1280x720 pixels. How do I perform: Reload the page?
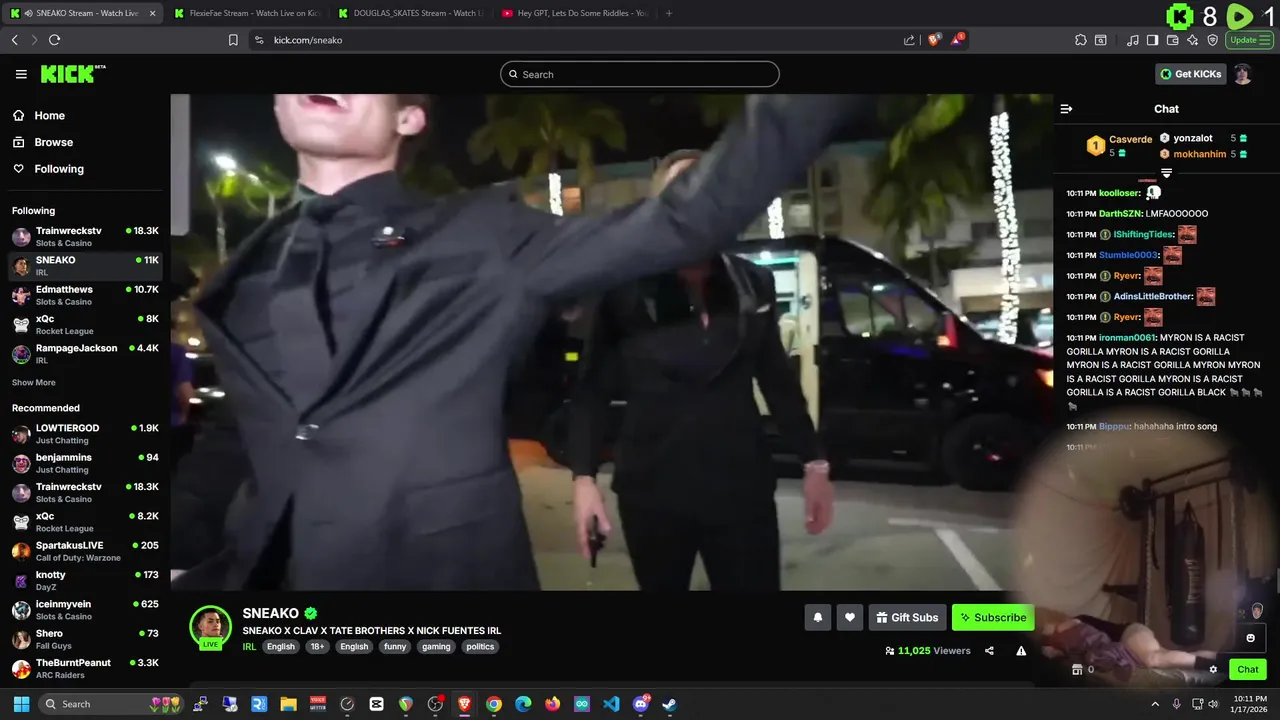(54, 40)
